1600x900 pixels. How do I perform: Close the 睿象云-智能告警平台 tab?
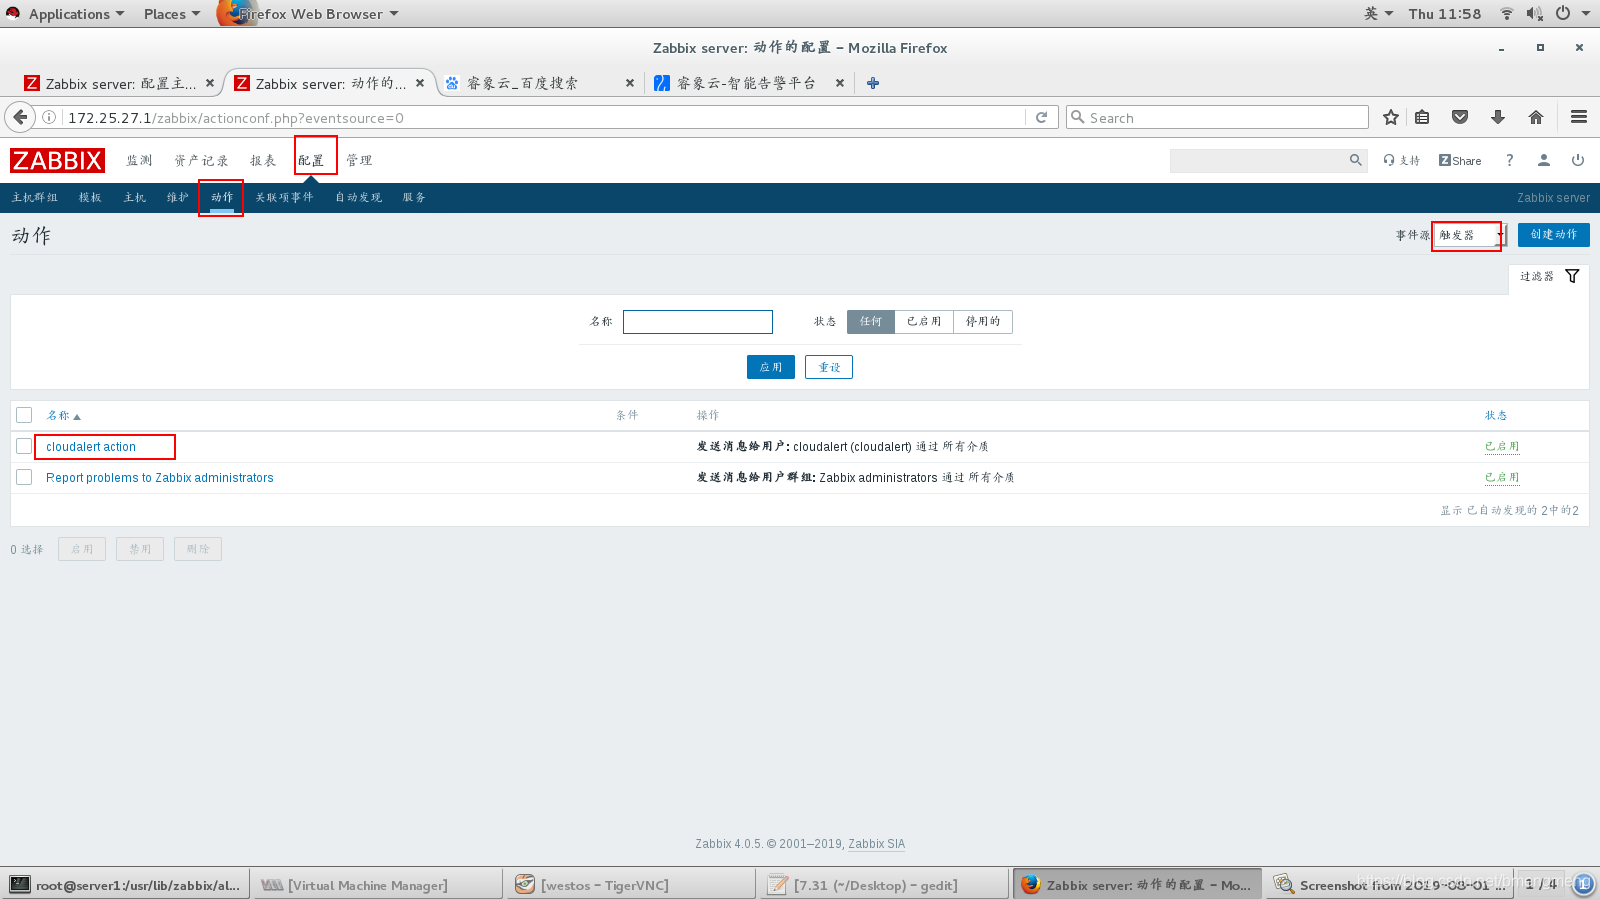tap(840, 83)
